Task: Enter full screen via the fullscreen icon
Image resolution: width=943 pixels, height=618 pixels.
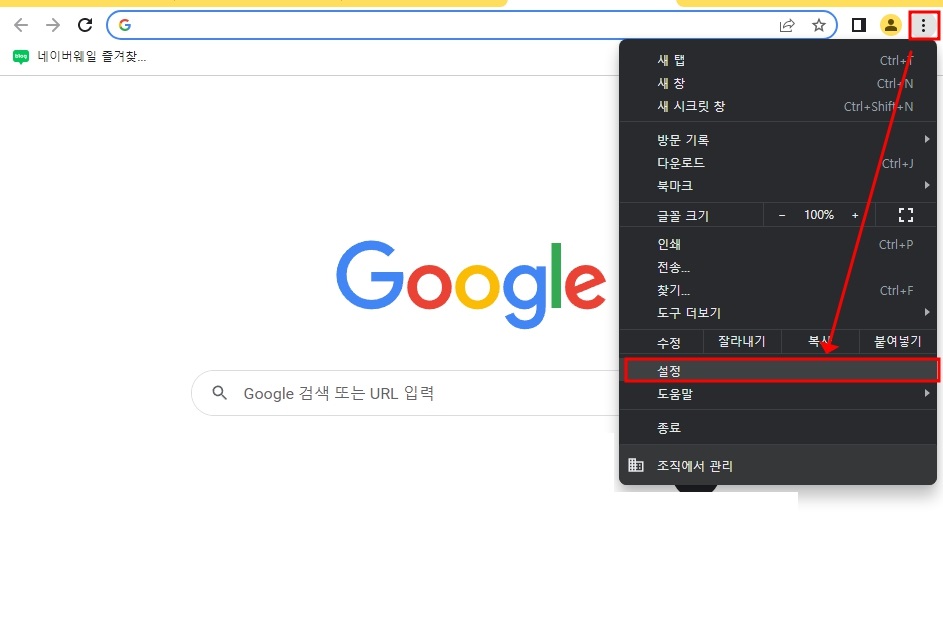Action: point(905,214)
